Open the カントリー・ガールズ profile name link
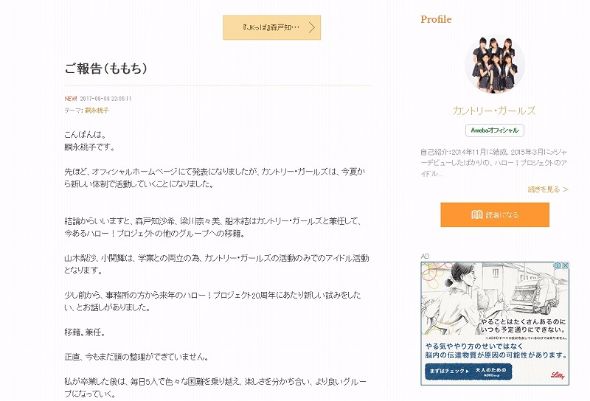Image resolution: width=590 pixels, height=401 pixels. coord(494,111)
